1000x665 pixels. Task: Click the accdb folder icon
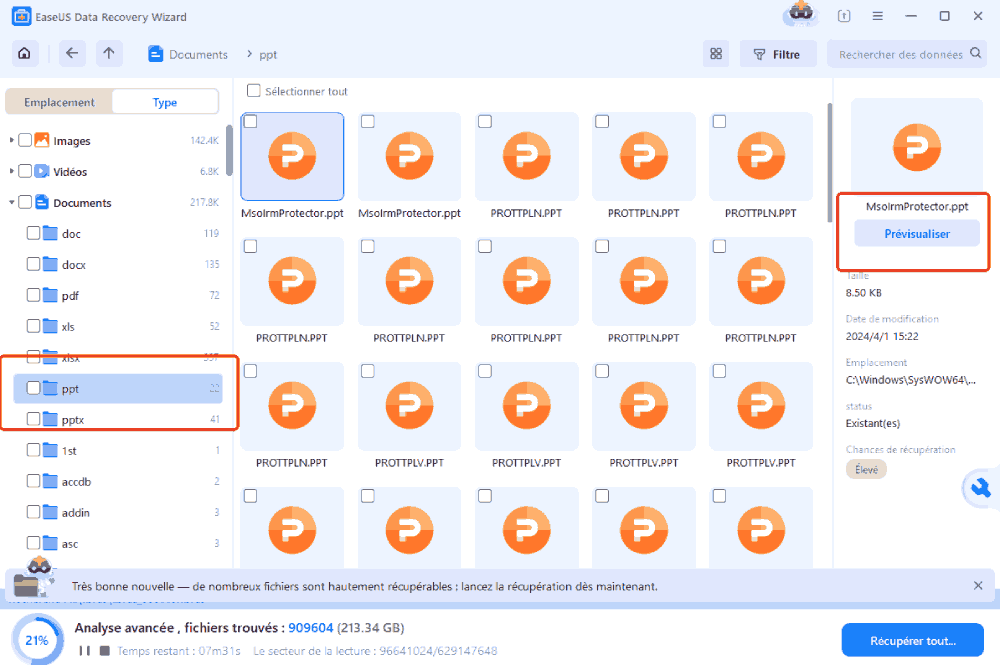(50, 481)
